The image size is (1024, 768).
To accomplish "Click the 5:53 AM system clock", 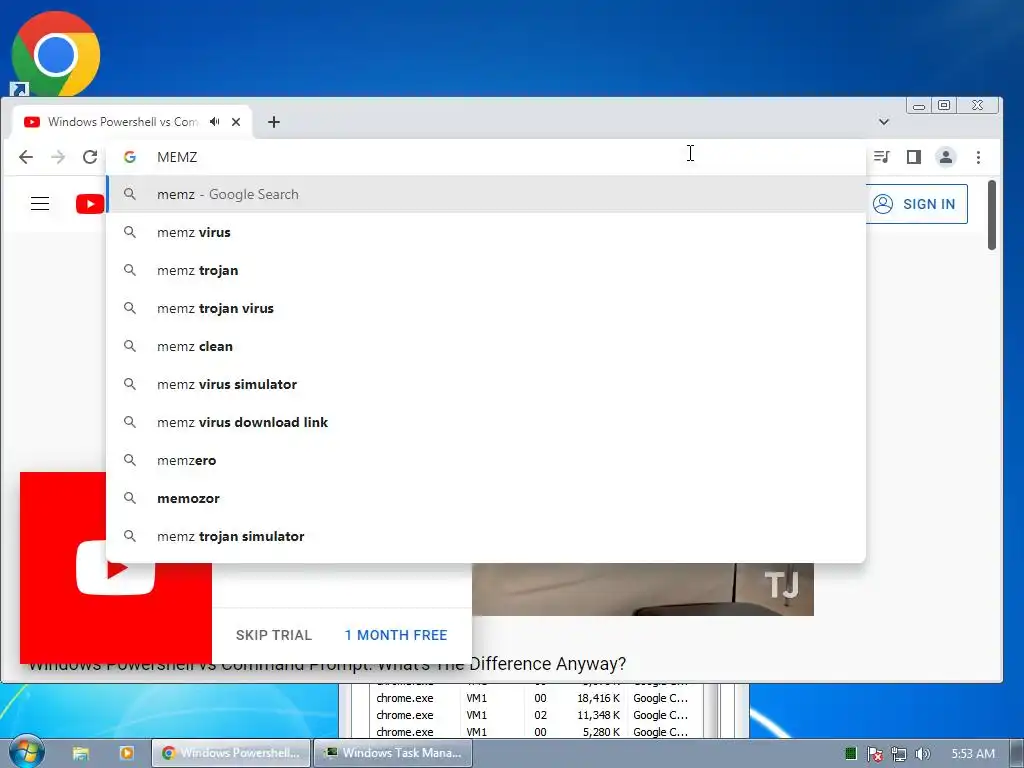I will tap(973, 754).
